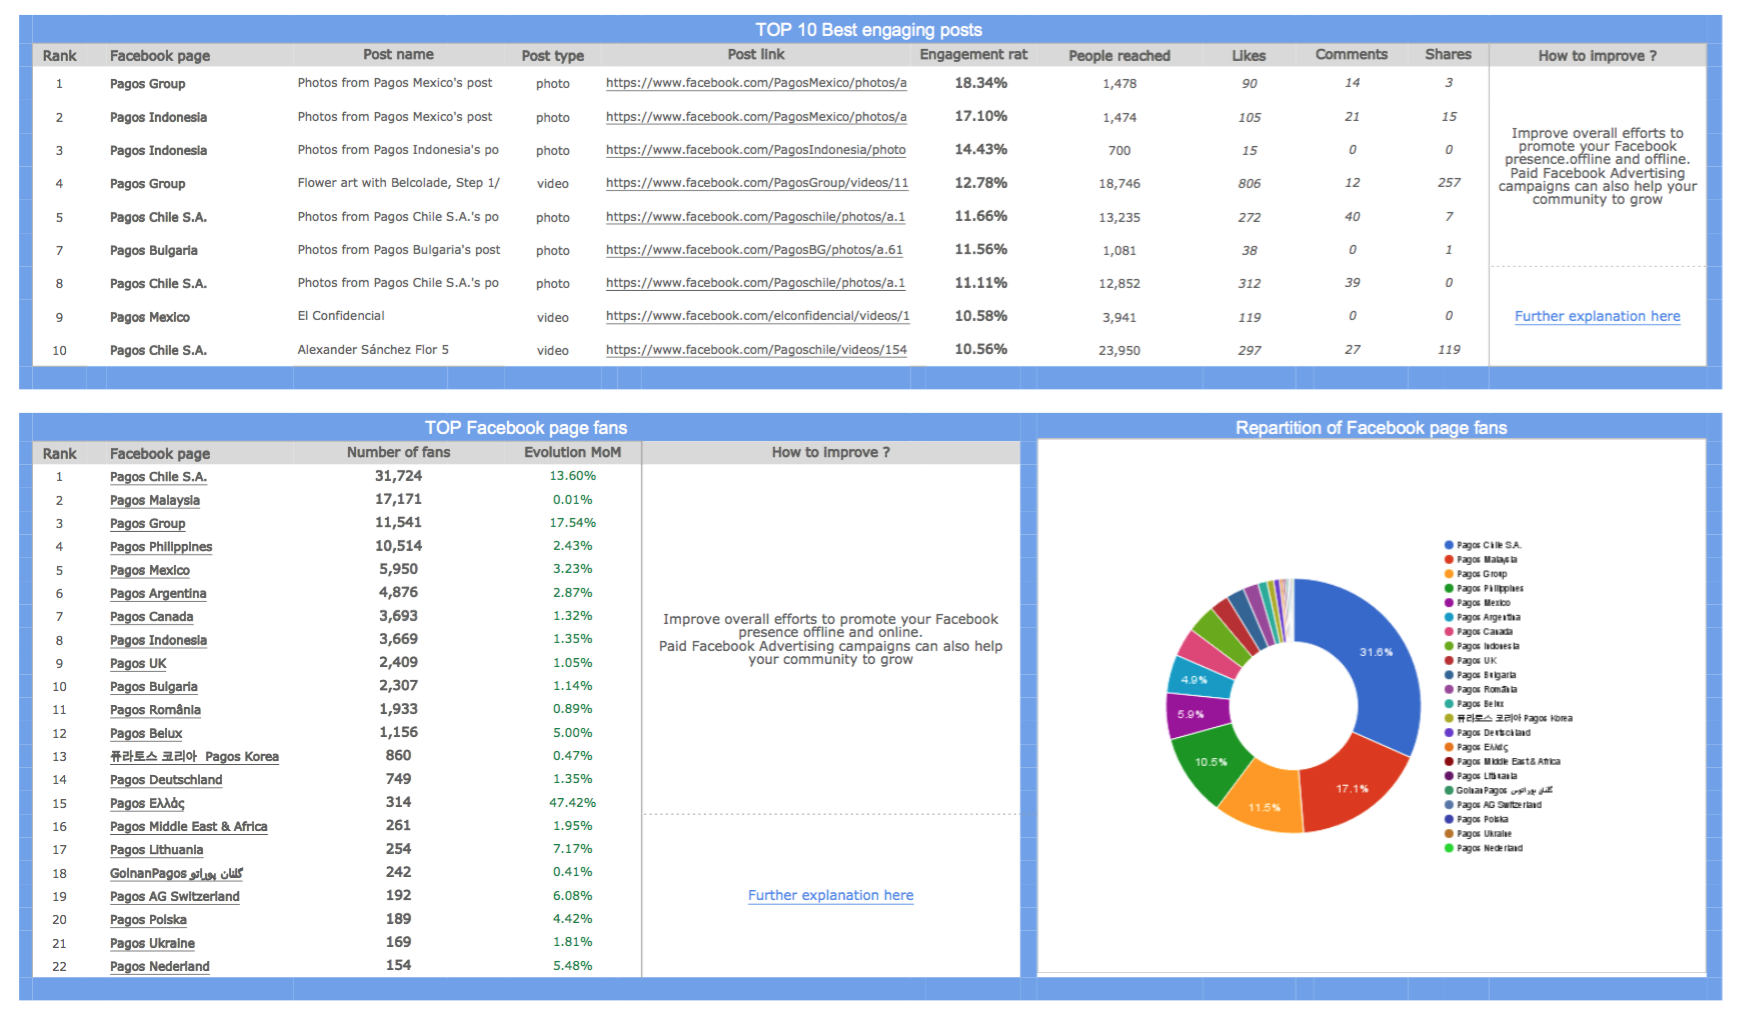Click Pagos Deutschland legend entry in chart
The image size is (1746, 1014).
coord(1493,733)
